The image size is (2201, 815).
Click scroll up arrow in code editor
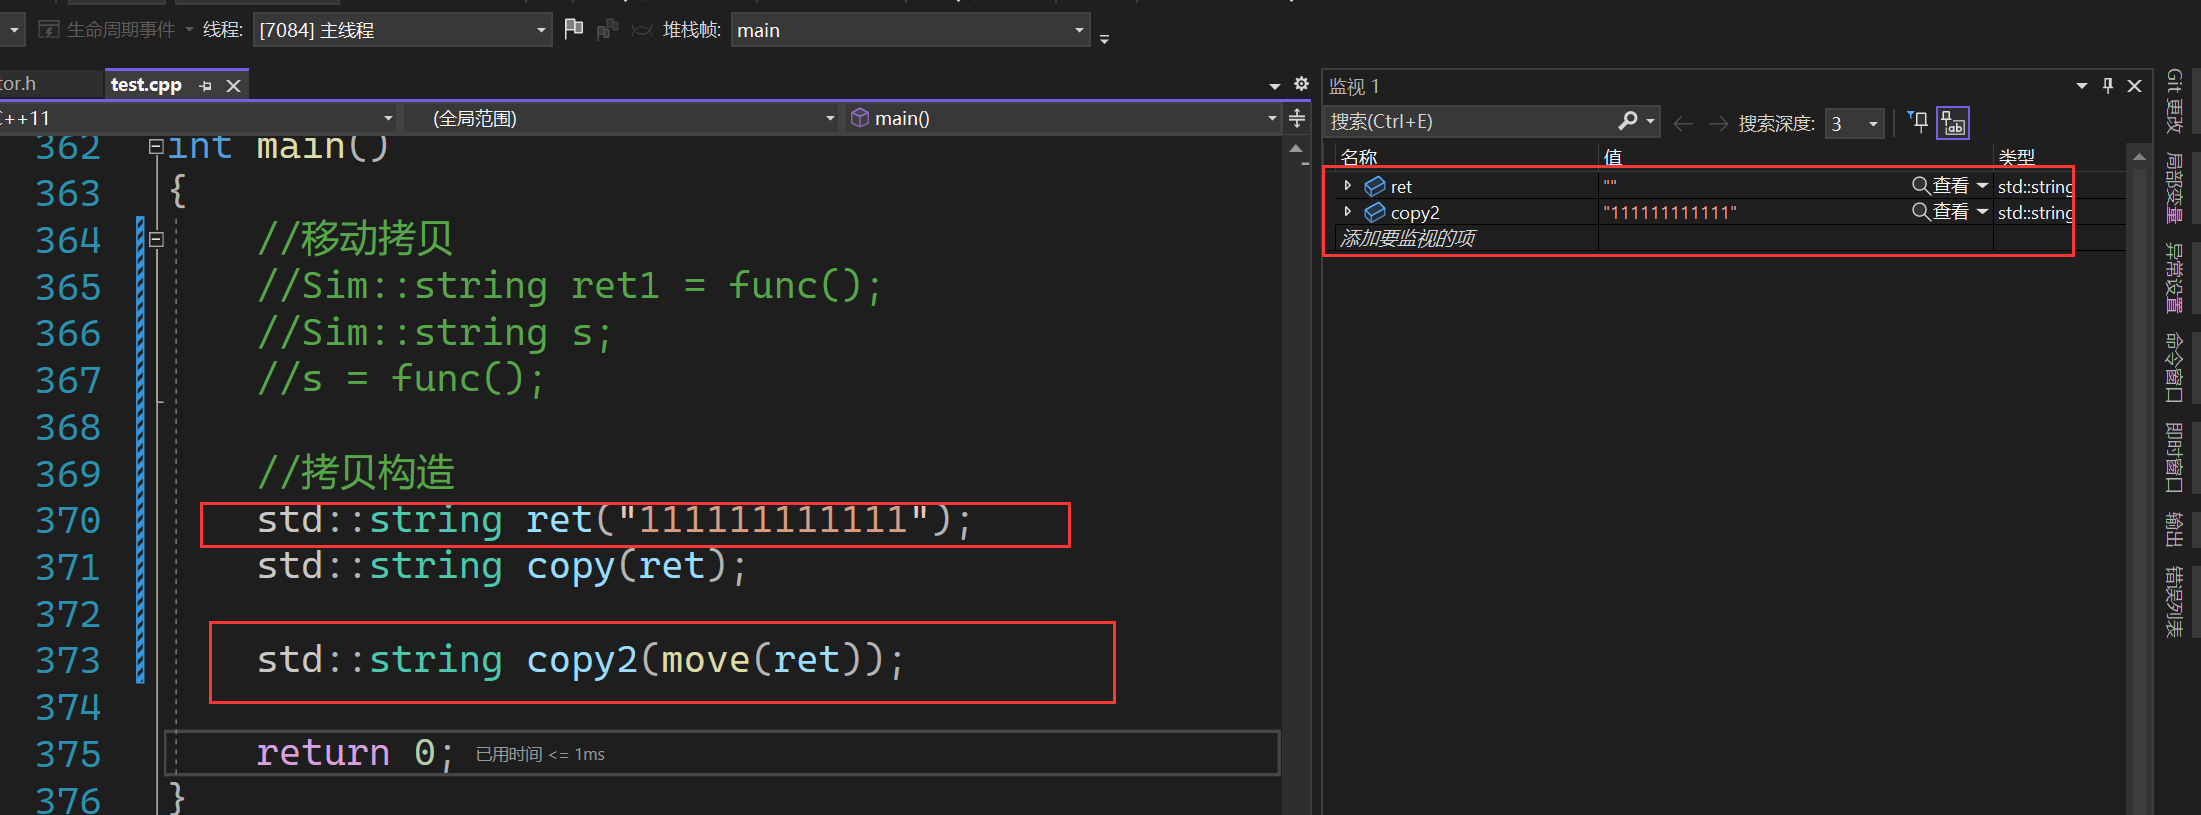pyautogui.click(x=1296, y=149)
